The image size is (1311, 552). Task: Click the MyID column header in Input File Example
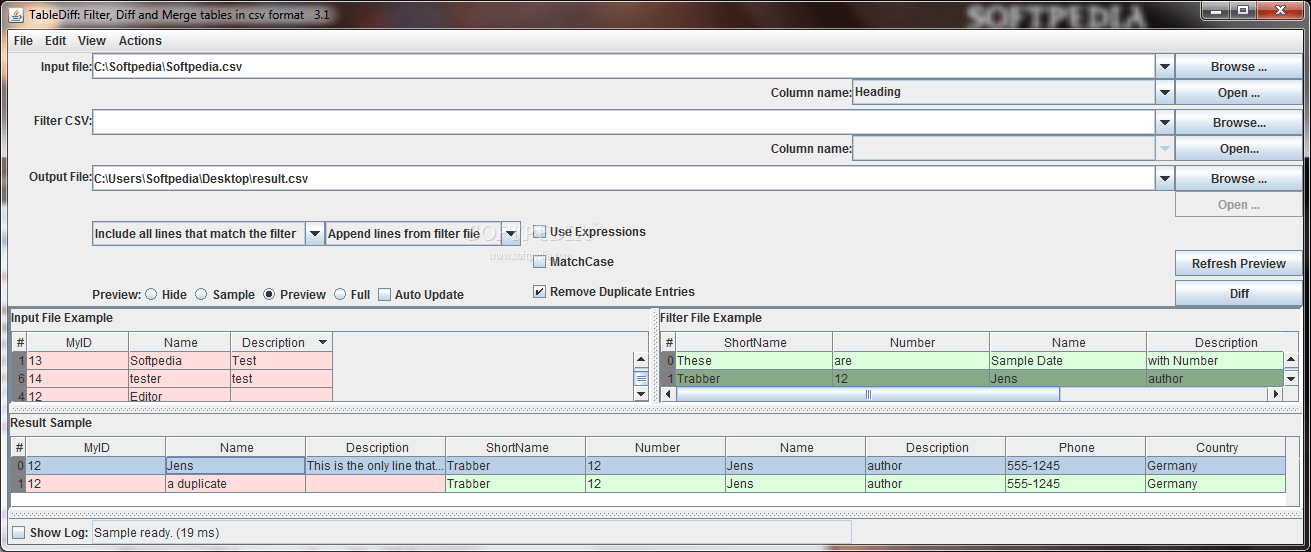pos(78,343)
